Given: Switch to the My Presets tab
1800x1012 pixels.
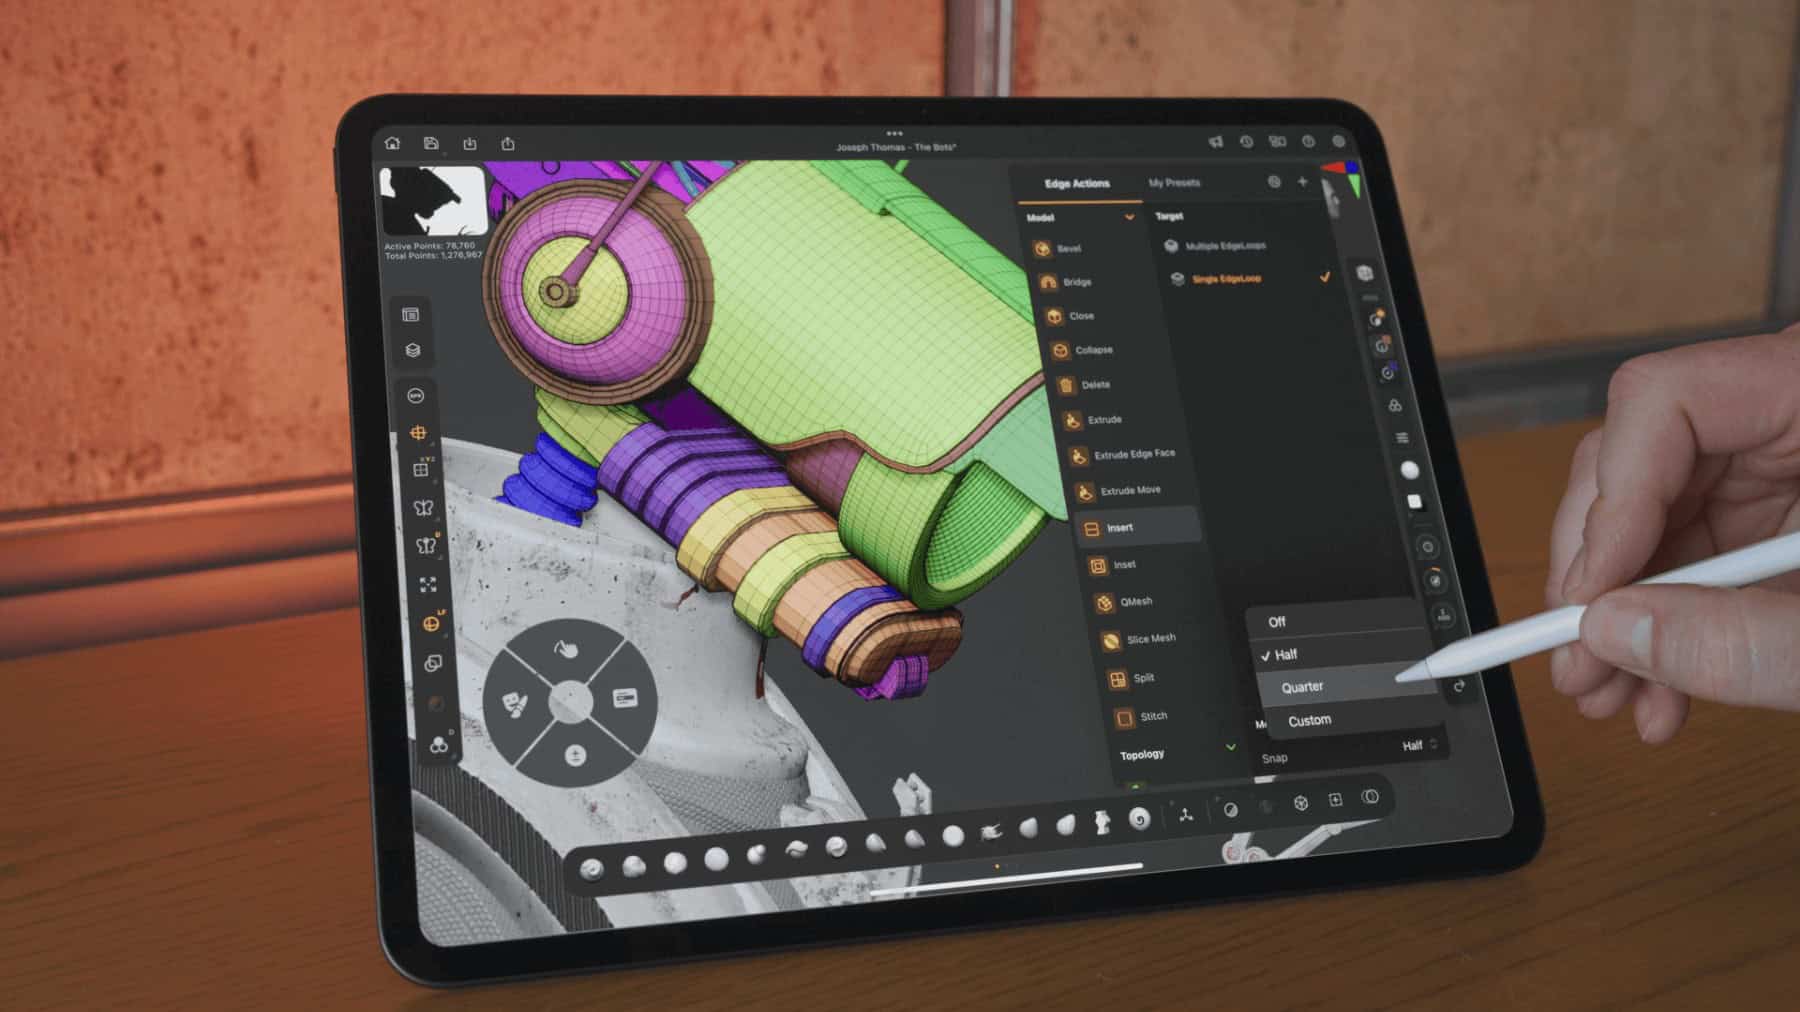Looking at the screenshot, I should tap(1174, 183).
